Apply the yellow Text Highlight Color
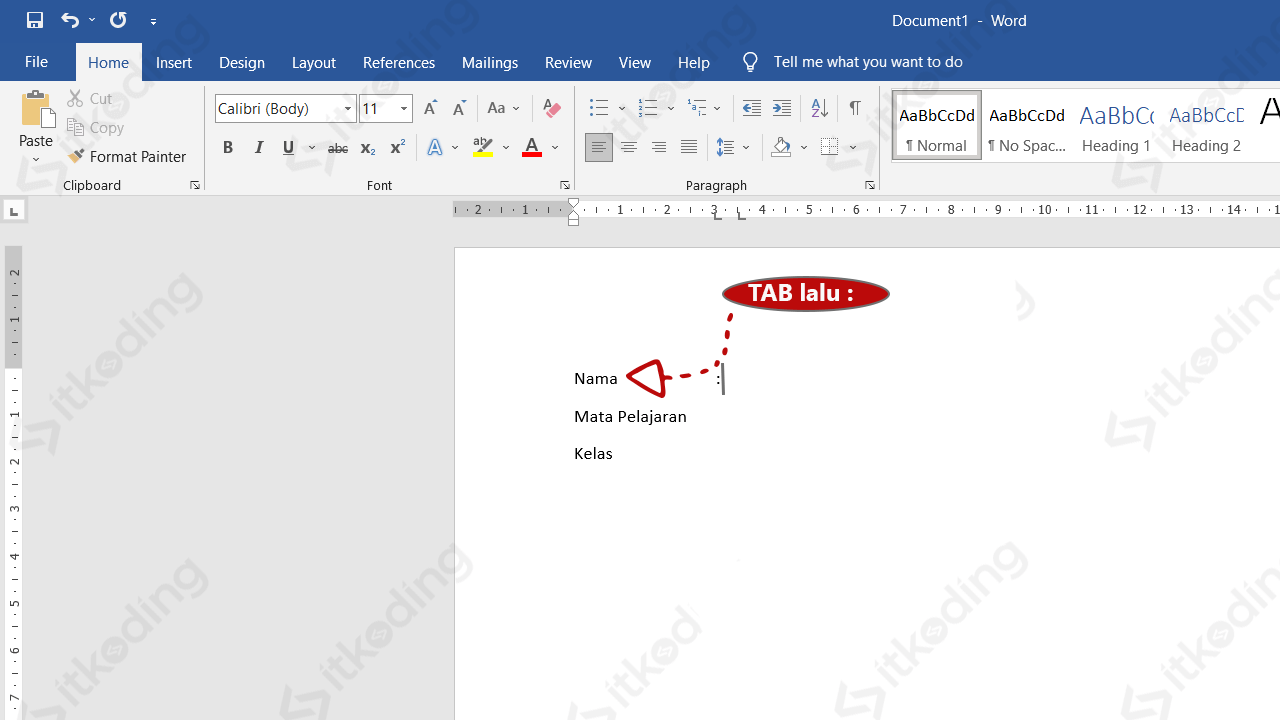The image size is (1280, 720). click(483, 148)
